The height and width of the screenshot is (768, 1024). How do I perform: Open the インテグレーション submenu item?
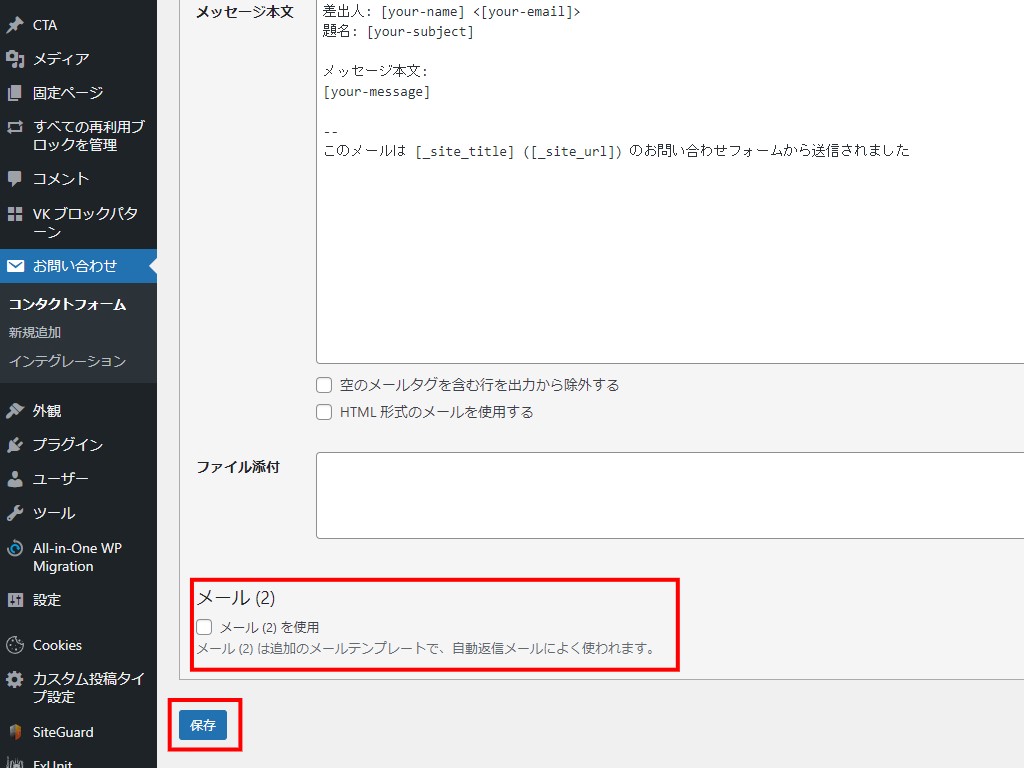tap(67, 361)
